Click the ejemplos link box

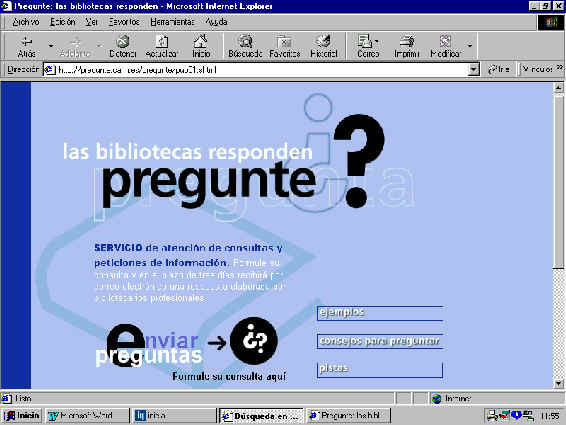point(380,313)
